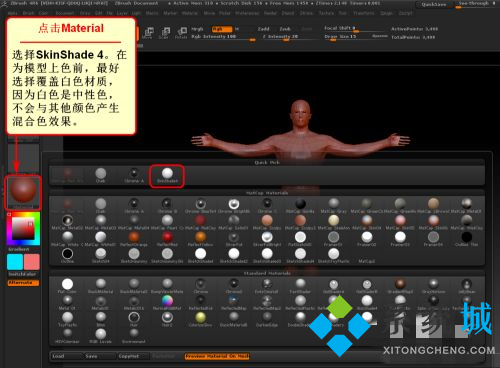Pick the ReflectYellow material sphere
The width and height of the screenshot is (500, 368).
click(x=200, y=239)
